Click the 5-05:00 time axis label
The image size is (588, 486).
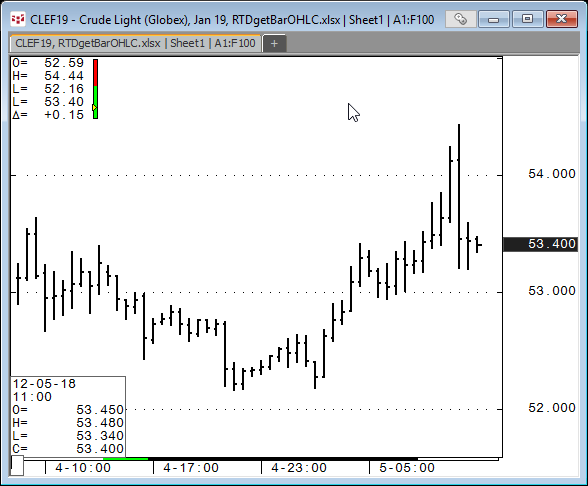coord(407,468)
